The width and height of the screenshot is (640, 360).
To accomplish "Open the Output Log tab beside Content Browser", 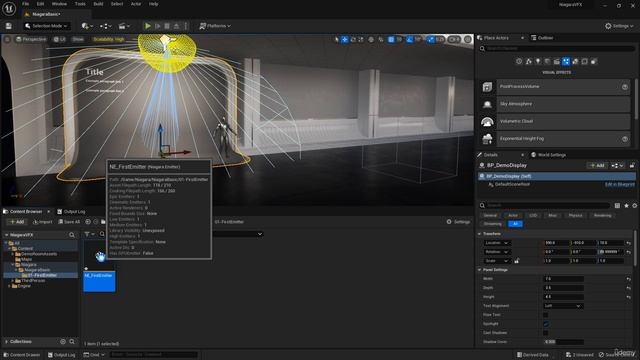I will click(71, 211).
